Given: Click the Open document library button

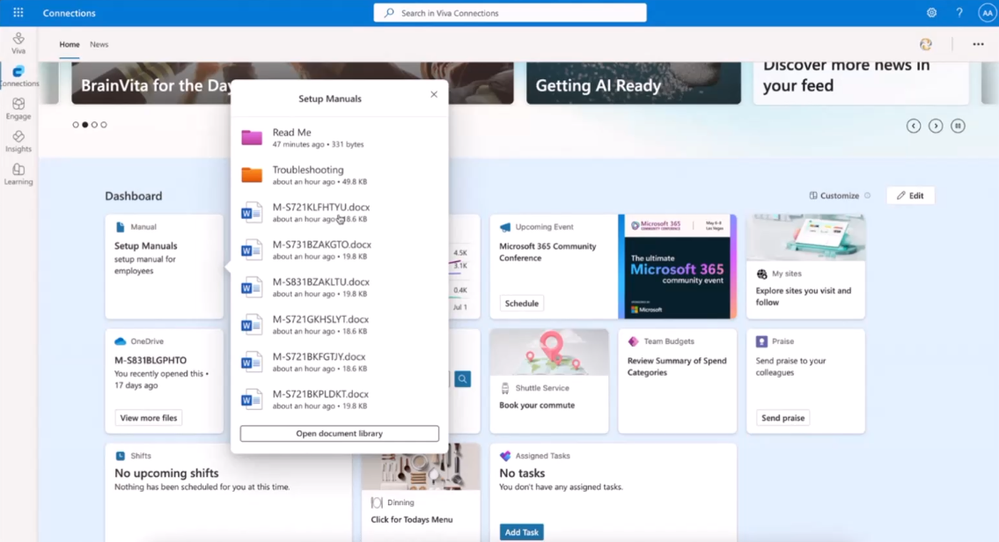Looking at the screenshot, I should coord(339,433).
